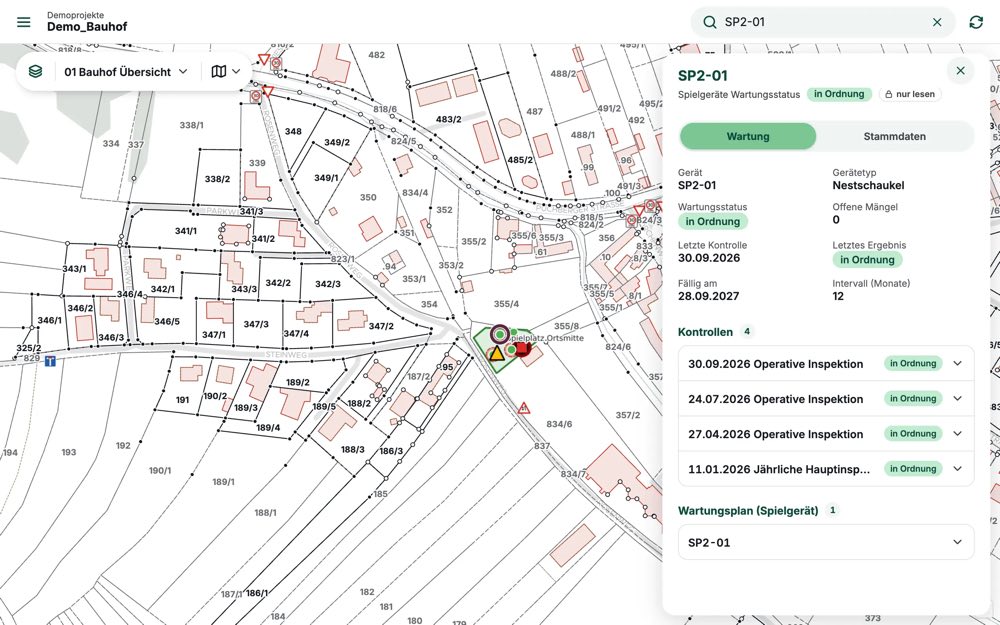Image resolution: width=1000 pixels, height=625 pixels.
Task: Select the yellow warning triangle marker
Action: (497, 353)
